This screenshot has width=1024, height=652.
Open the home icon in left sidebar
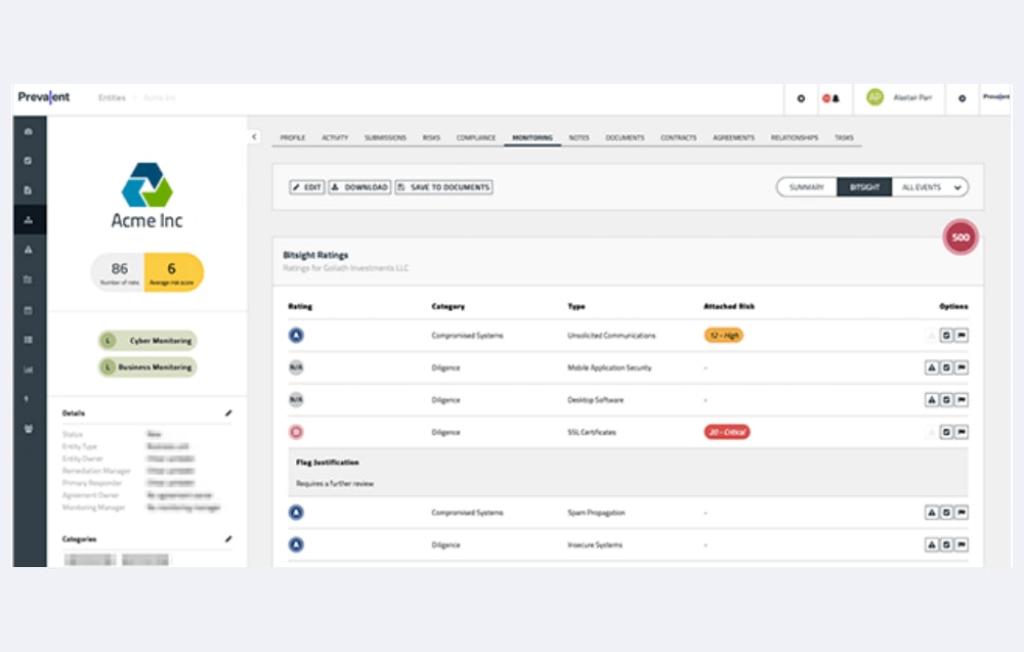(28, 131)
